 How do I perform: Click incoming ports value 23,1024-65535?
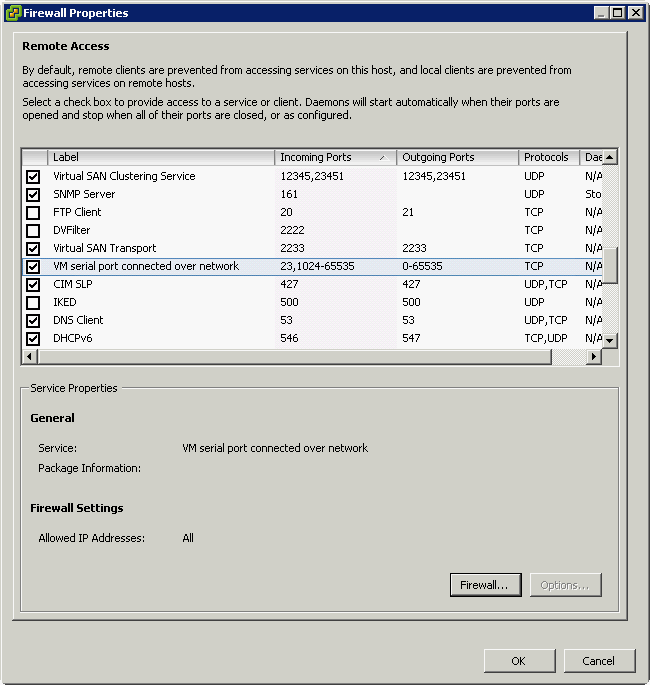(317, 266)
